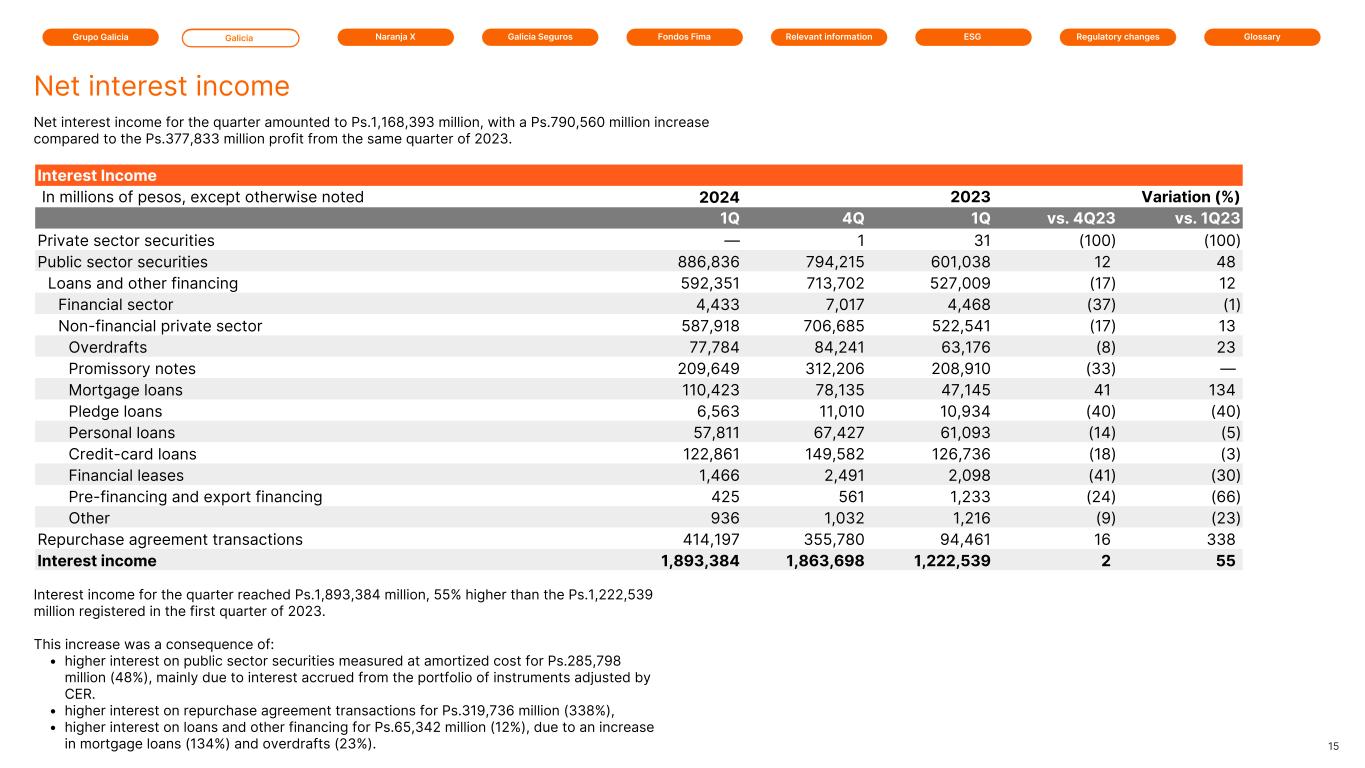1365x768 pixels.
Task: Click the Repurchase agreement transactions row label
Action: (169, 540)
